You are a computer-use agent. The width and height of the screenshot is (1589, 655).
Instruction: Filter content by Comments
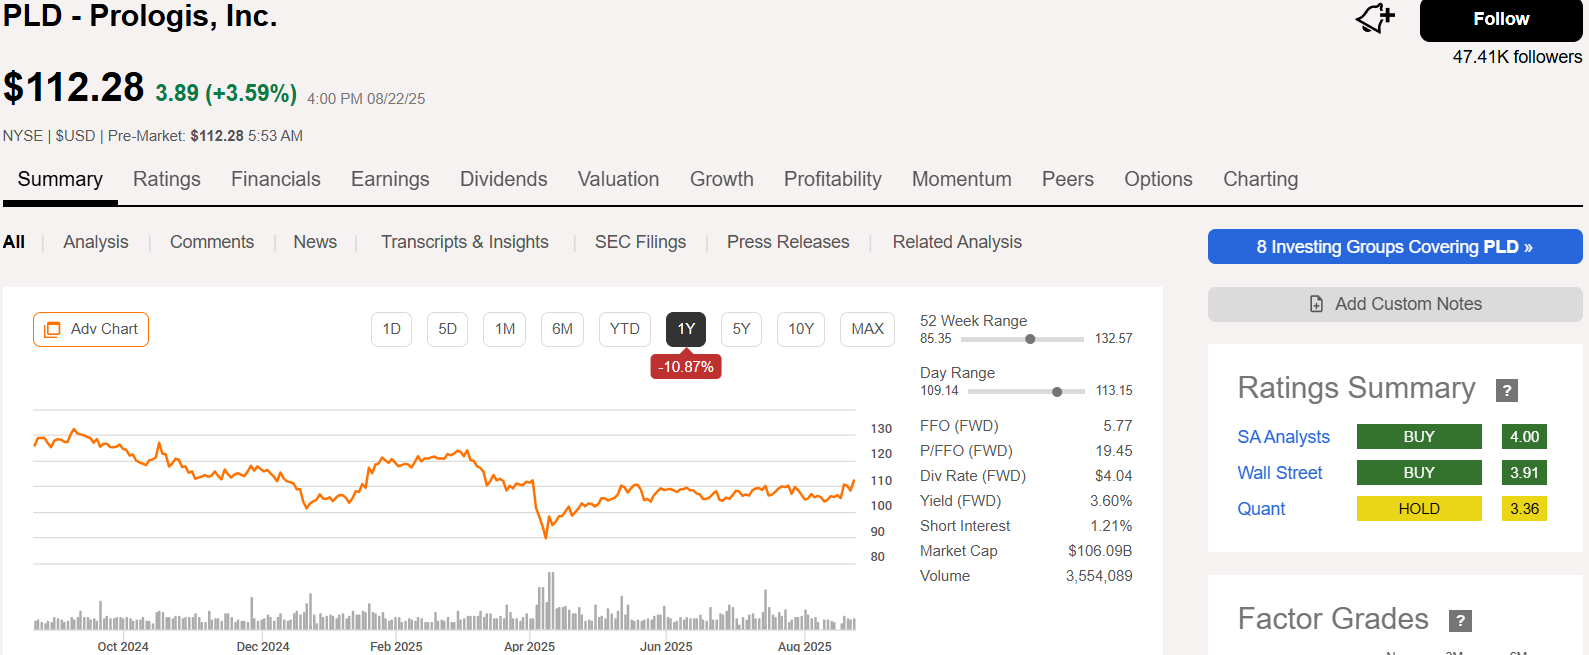(212, 242)
